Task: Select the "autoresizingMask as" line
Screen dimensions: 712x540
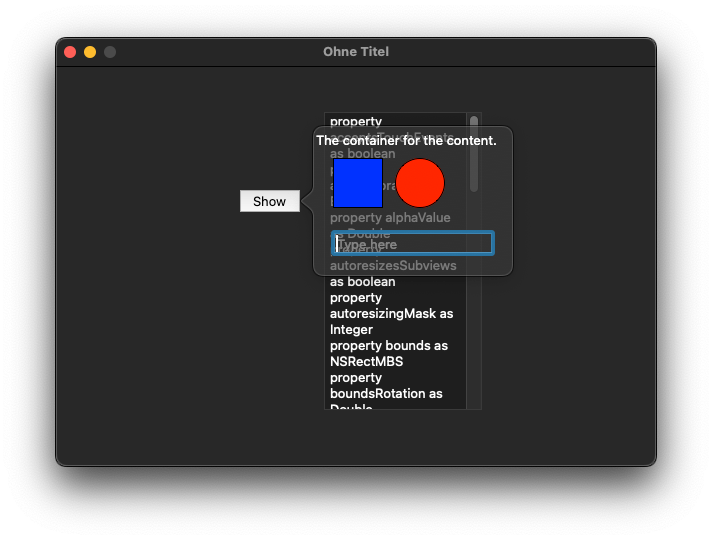Action: click(391, 313)
